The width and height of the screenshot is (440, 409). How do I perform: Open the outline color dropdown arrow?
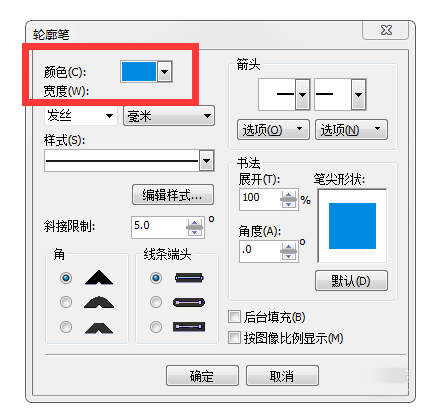(x=164, y=71)
